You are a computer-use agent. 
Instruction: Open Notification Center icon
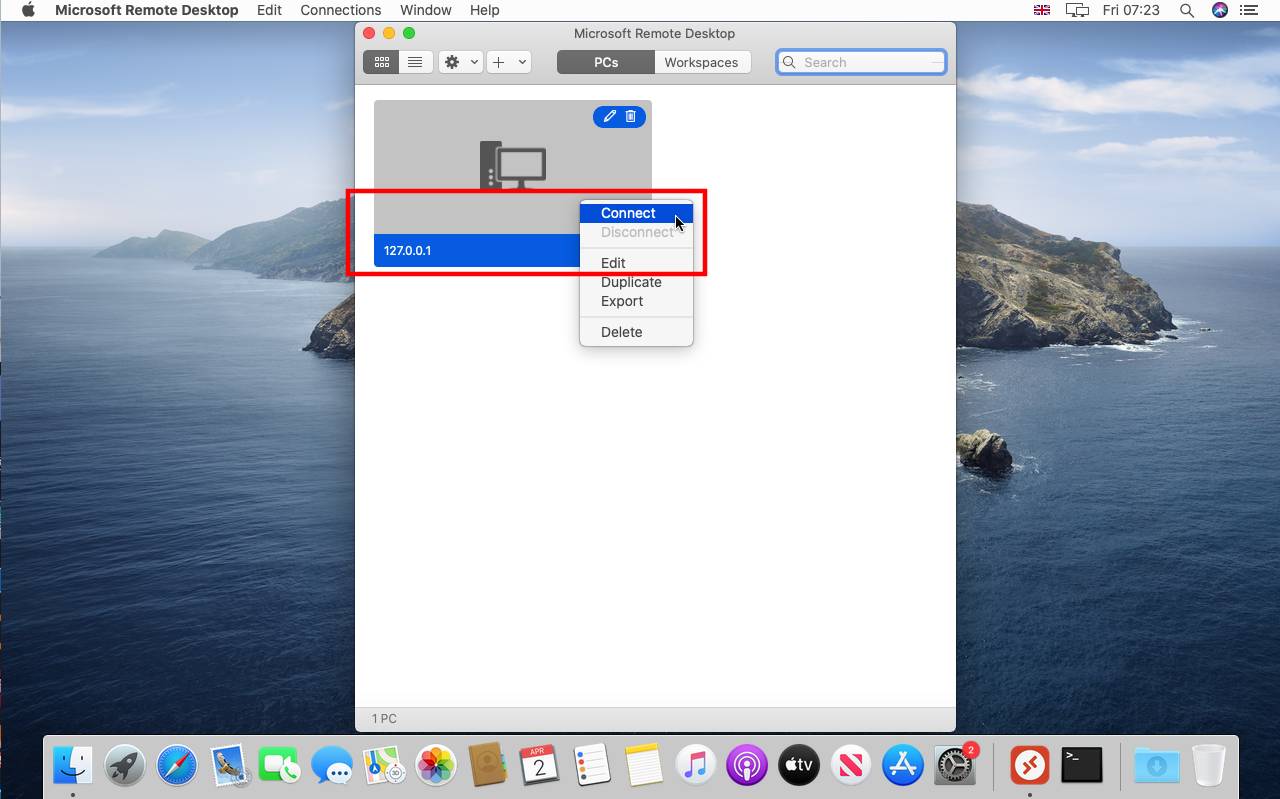pos(1248,10)
